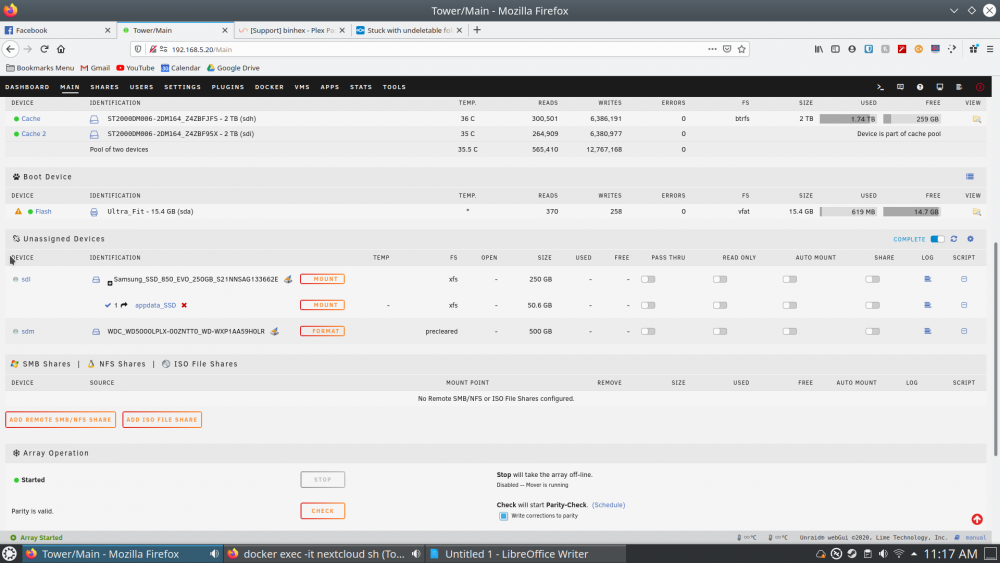This screenshot has width=1000, height=563.
Task: Toggle the COMPLETE switch in Unassigned Devices
Action: click(x=937, y=239)
